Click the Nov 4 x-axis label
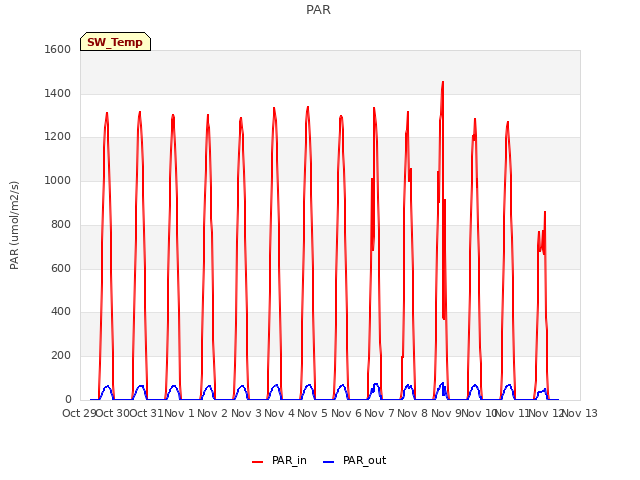This screenshot has height=480, width=640. click(x=279, y=413)
